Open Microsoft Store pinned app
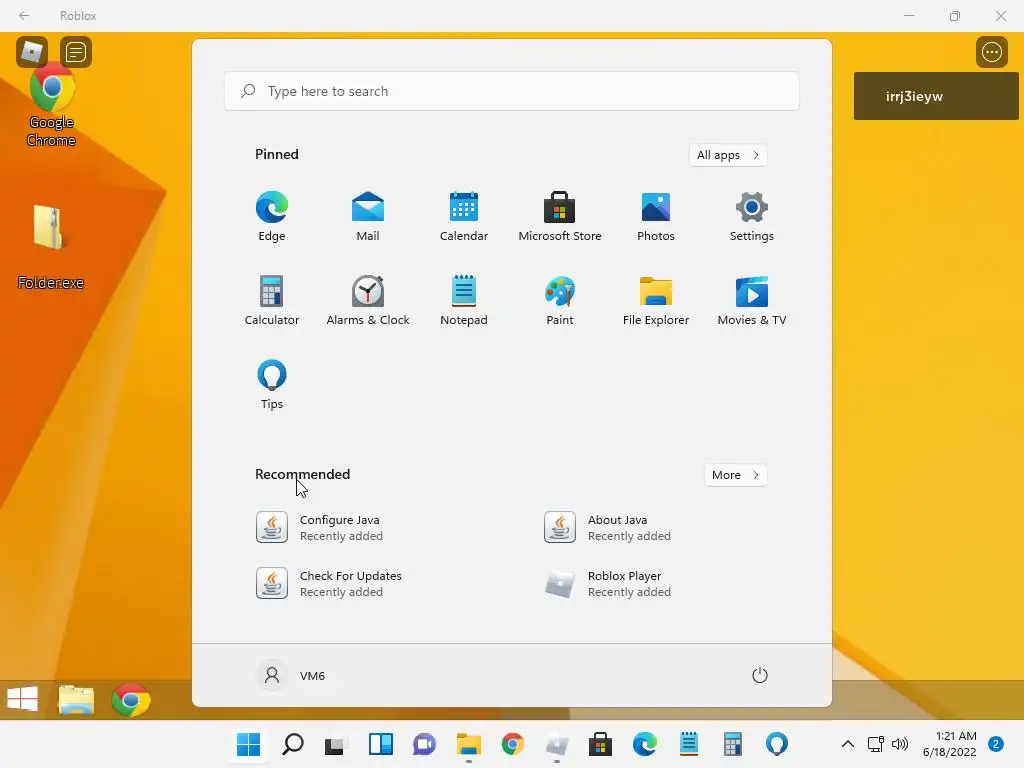Image resolution: width=1024 pixels, height=768 pixels. pos(560,217)
